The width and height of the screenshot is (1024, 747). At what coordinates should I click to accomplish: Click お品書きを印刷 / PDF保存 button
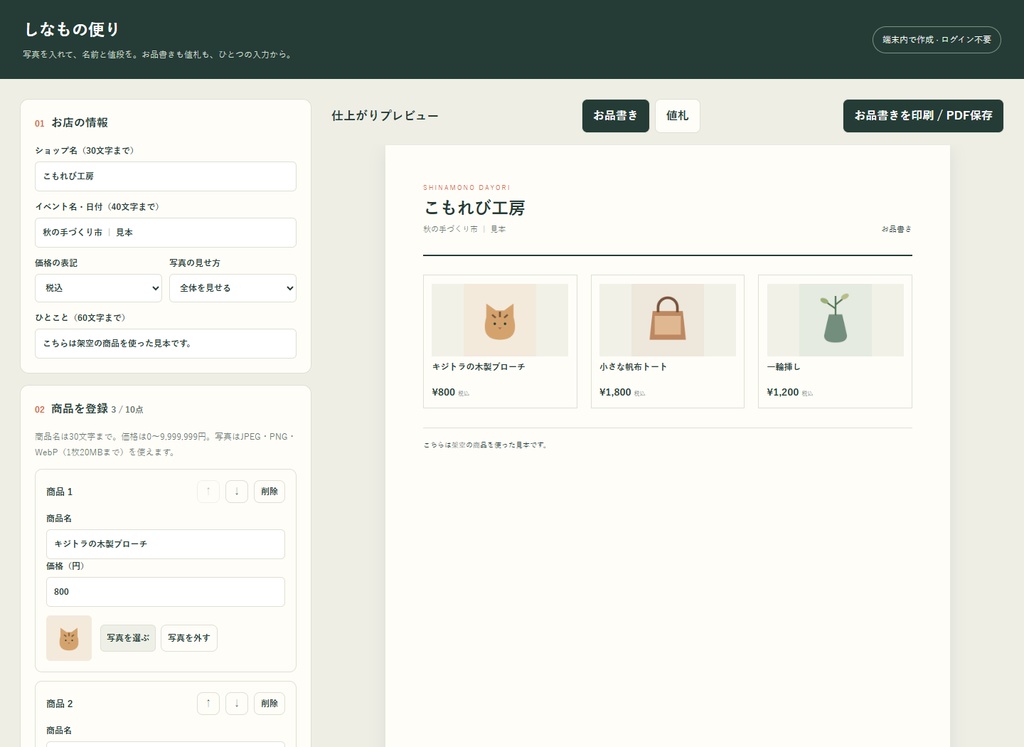coord(923,116)
